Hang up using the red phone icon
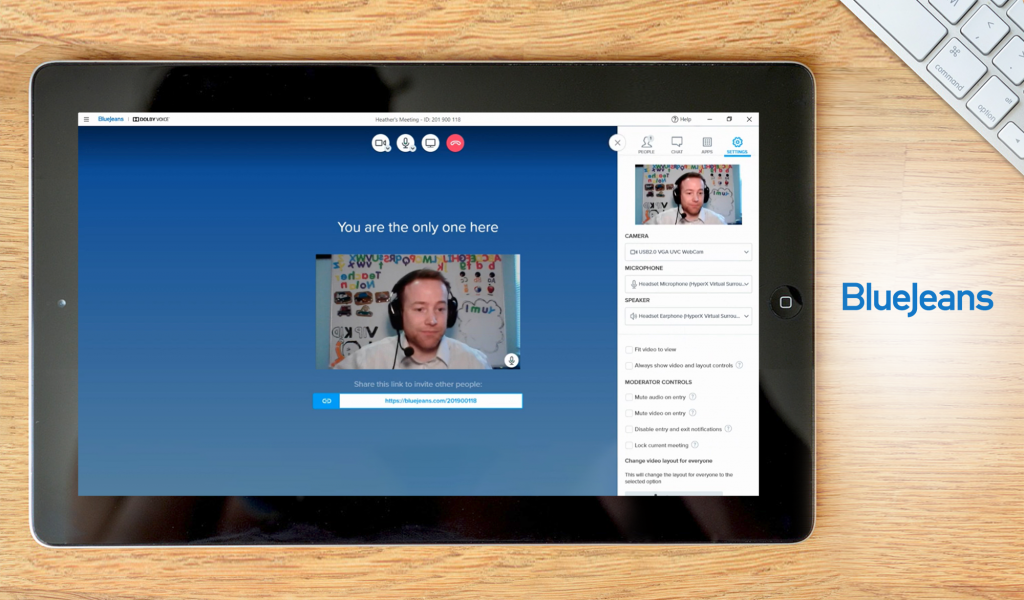Viewport: 1024px width, 600px height. (x=455, y=143)
